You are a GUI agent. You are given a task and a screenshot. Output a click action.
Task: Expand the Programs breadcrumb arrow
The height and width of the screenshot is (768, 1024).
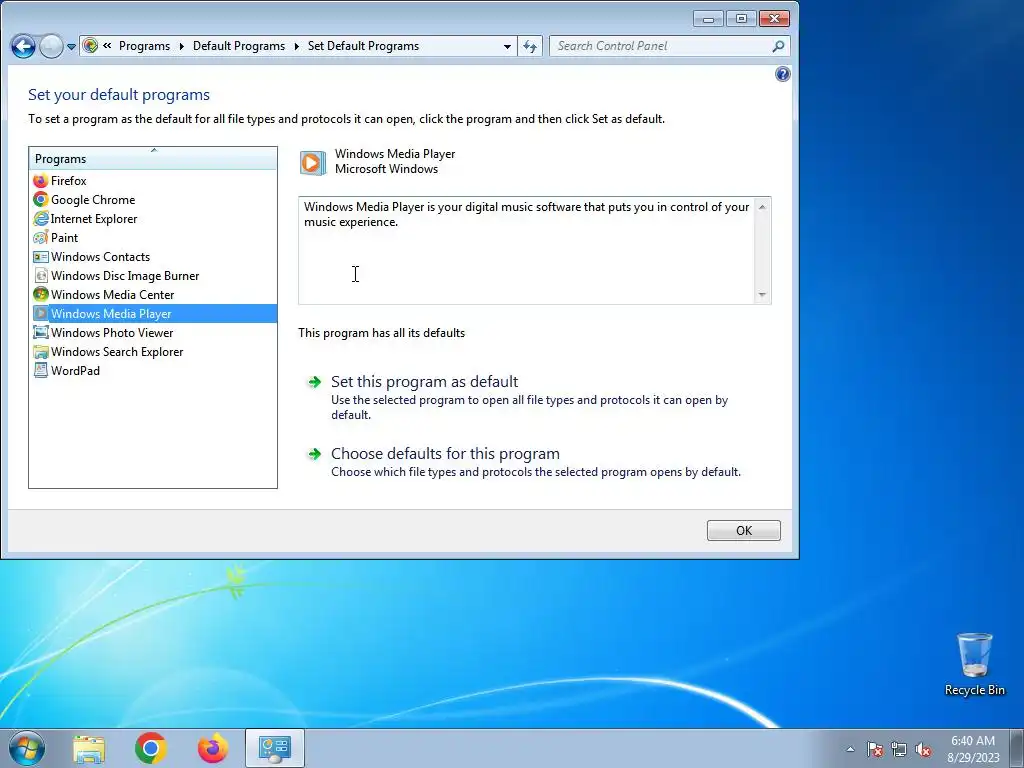(181, 46)
